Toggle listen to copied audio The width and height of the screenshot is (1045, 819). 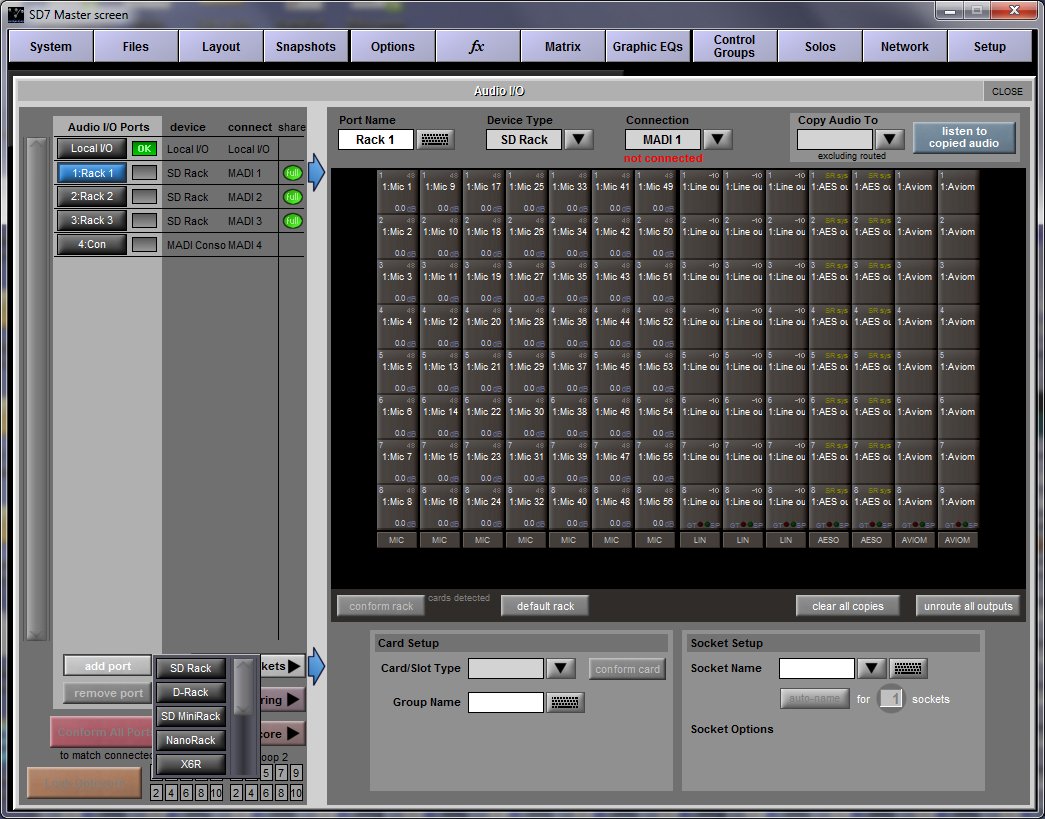pos(964,137)
